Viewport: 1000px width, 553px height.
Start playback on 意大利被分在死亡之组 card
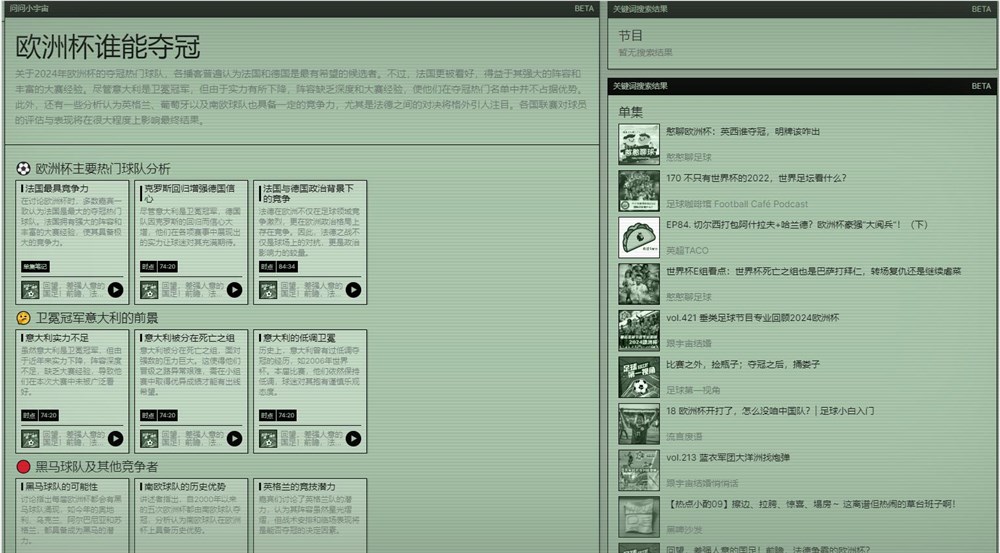point(234,438)
